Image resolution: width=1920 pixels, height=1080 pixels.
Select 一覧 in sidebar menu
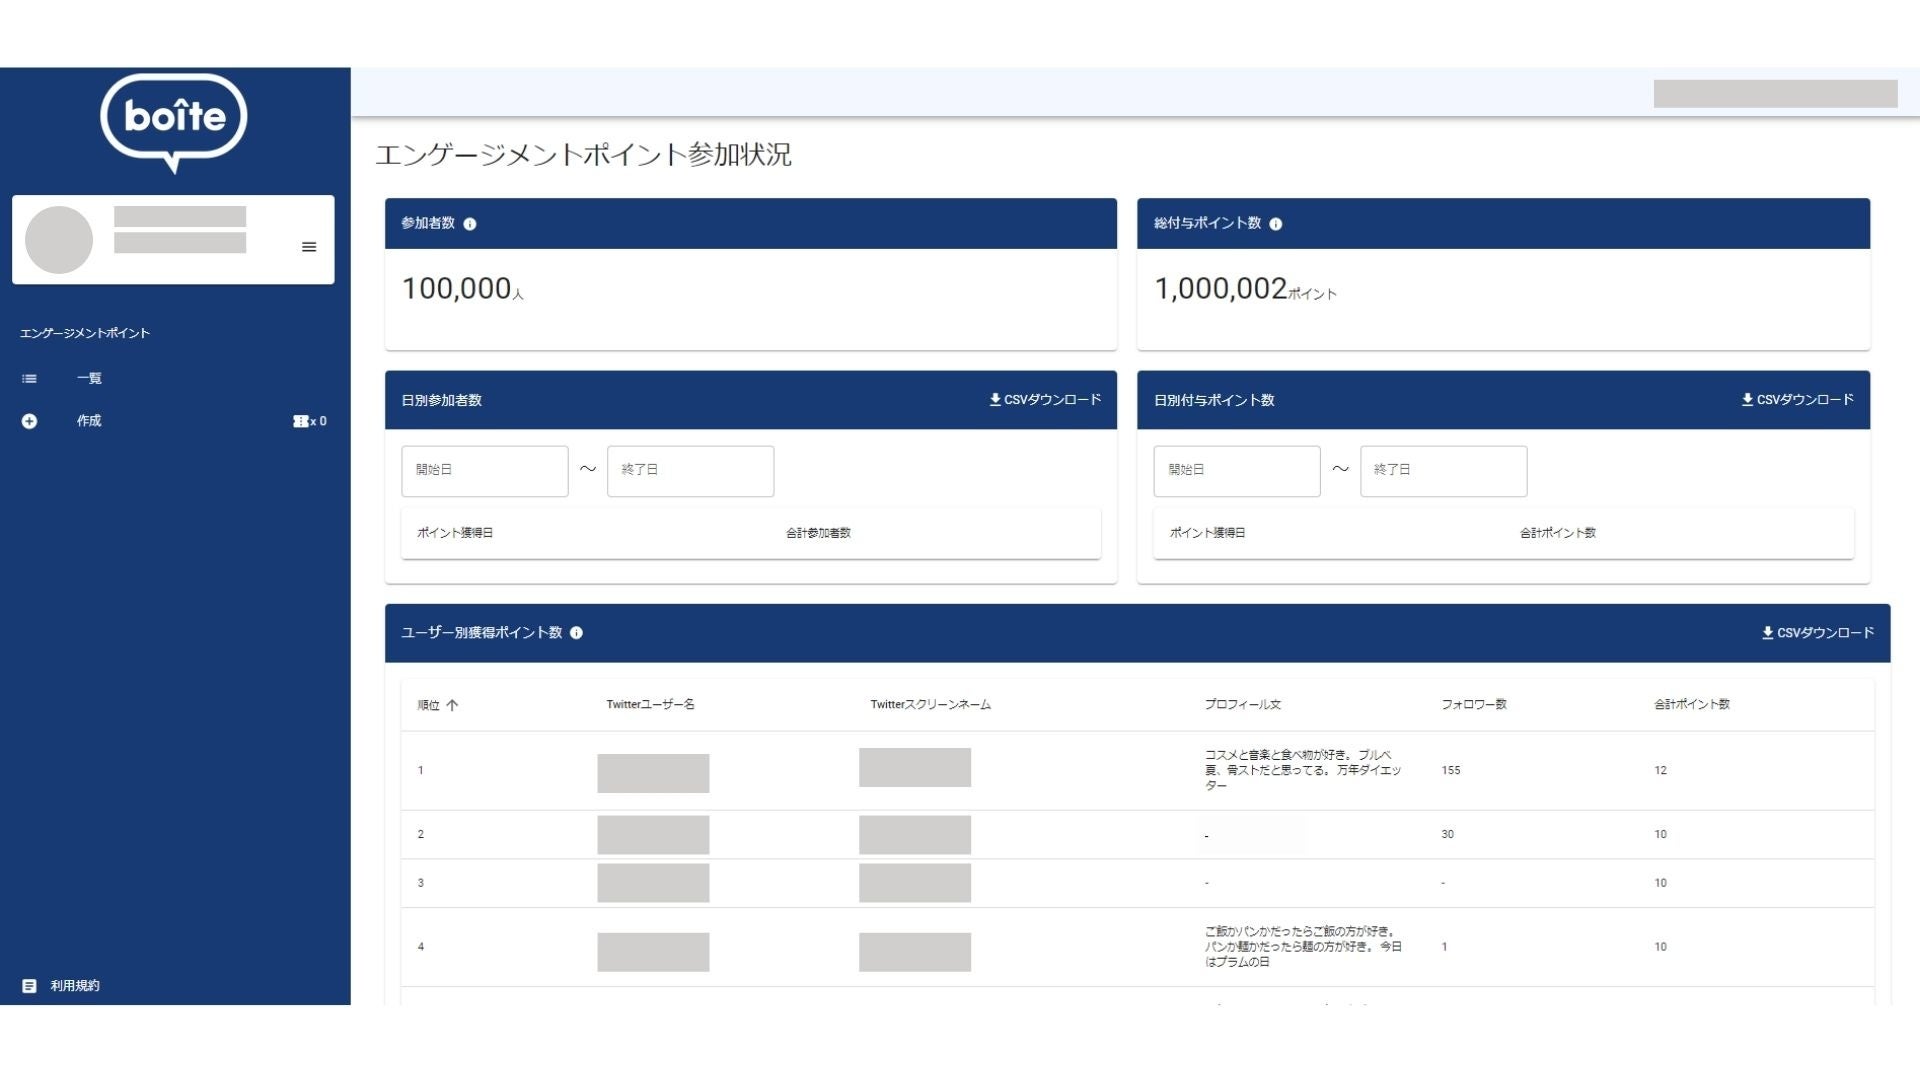pyautogui.click(x=89, y=379)
